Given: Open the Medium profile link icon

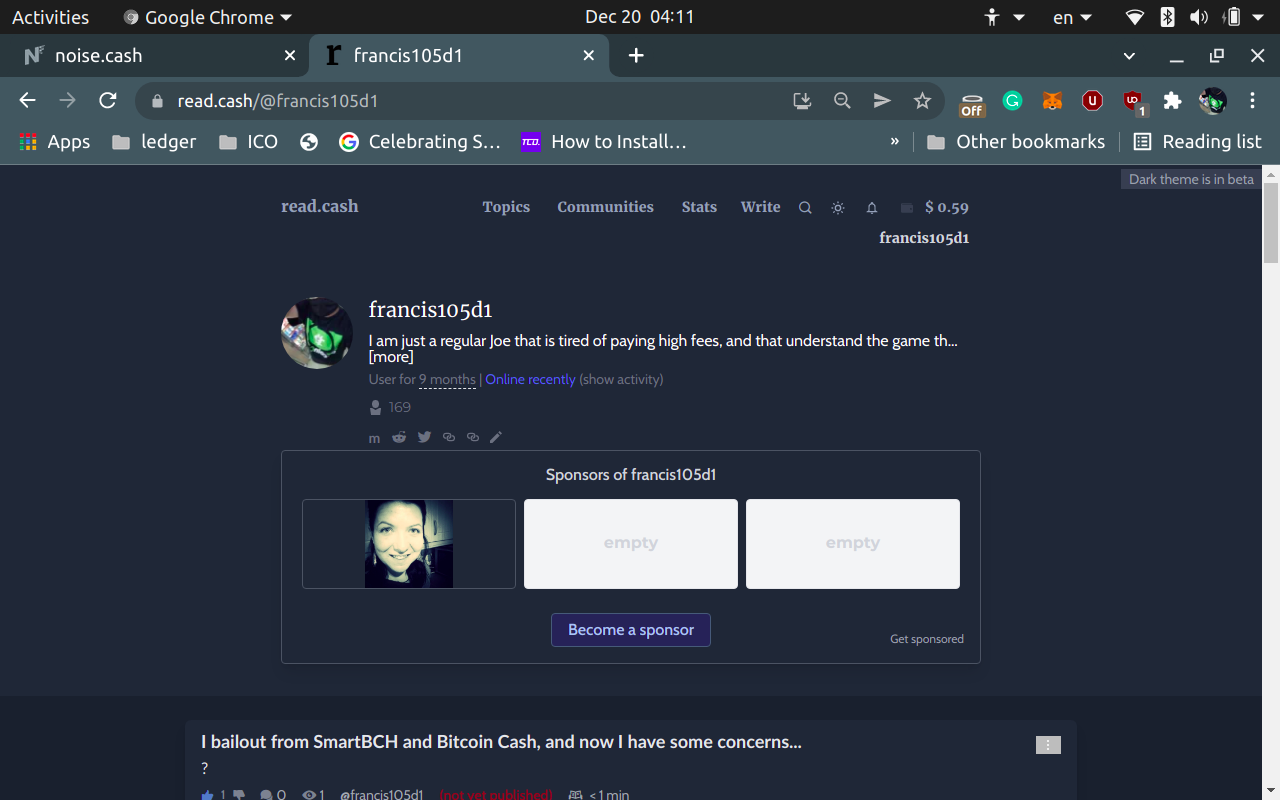Looking at the screenshot, I should [374, 438].
